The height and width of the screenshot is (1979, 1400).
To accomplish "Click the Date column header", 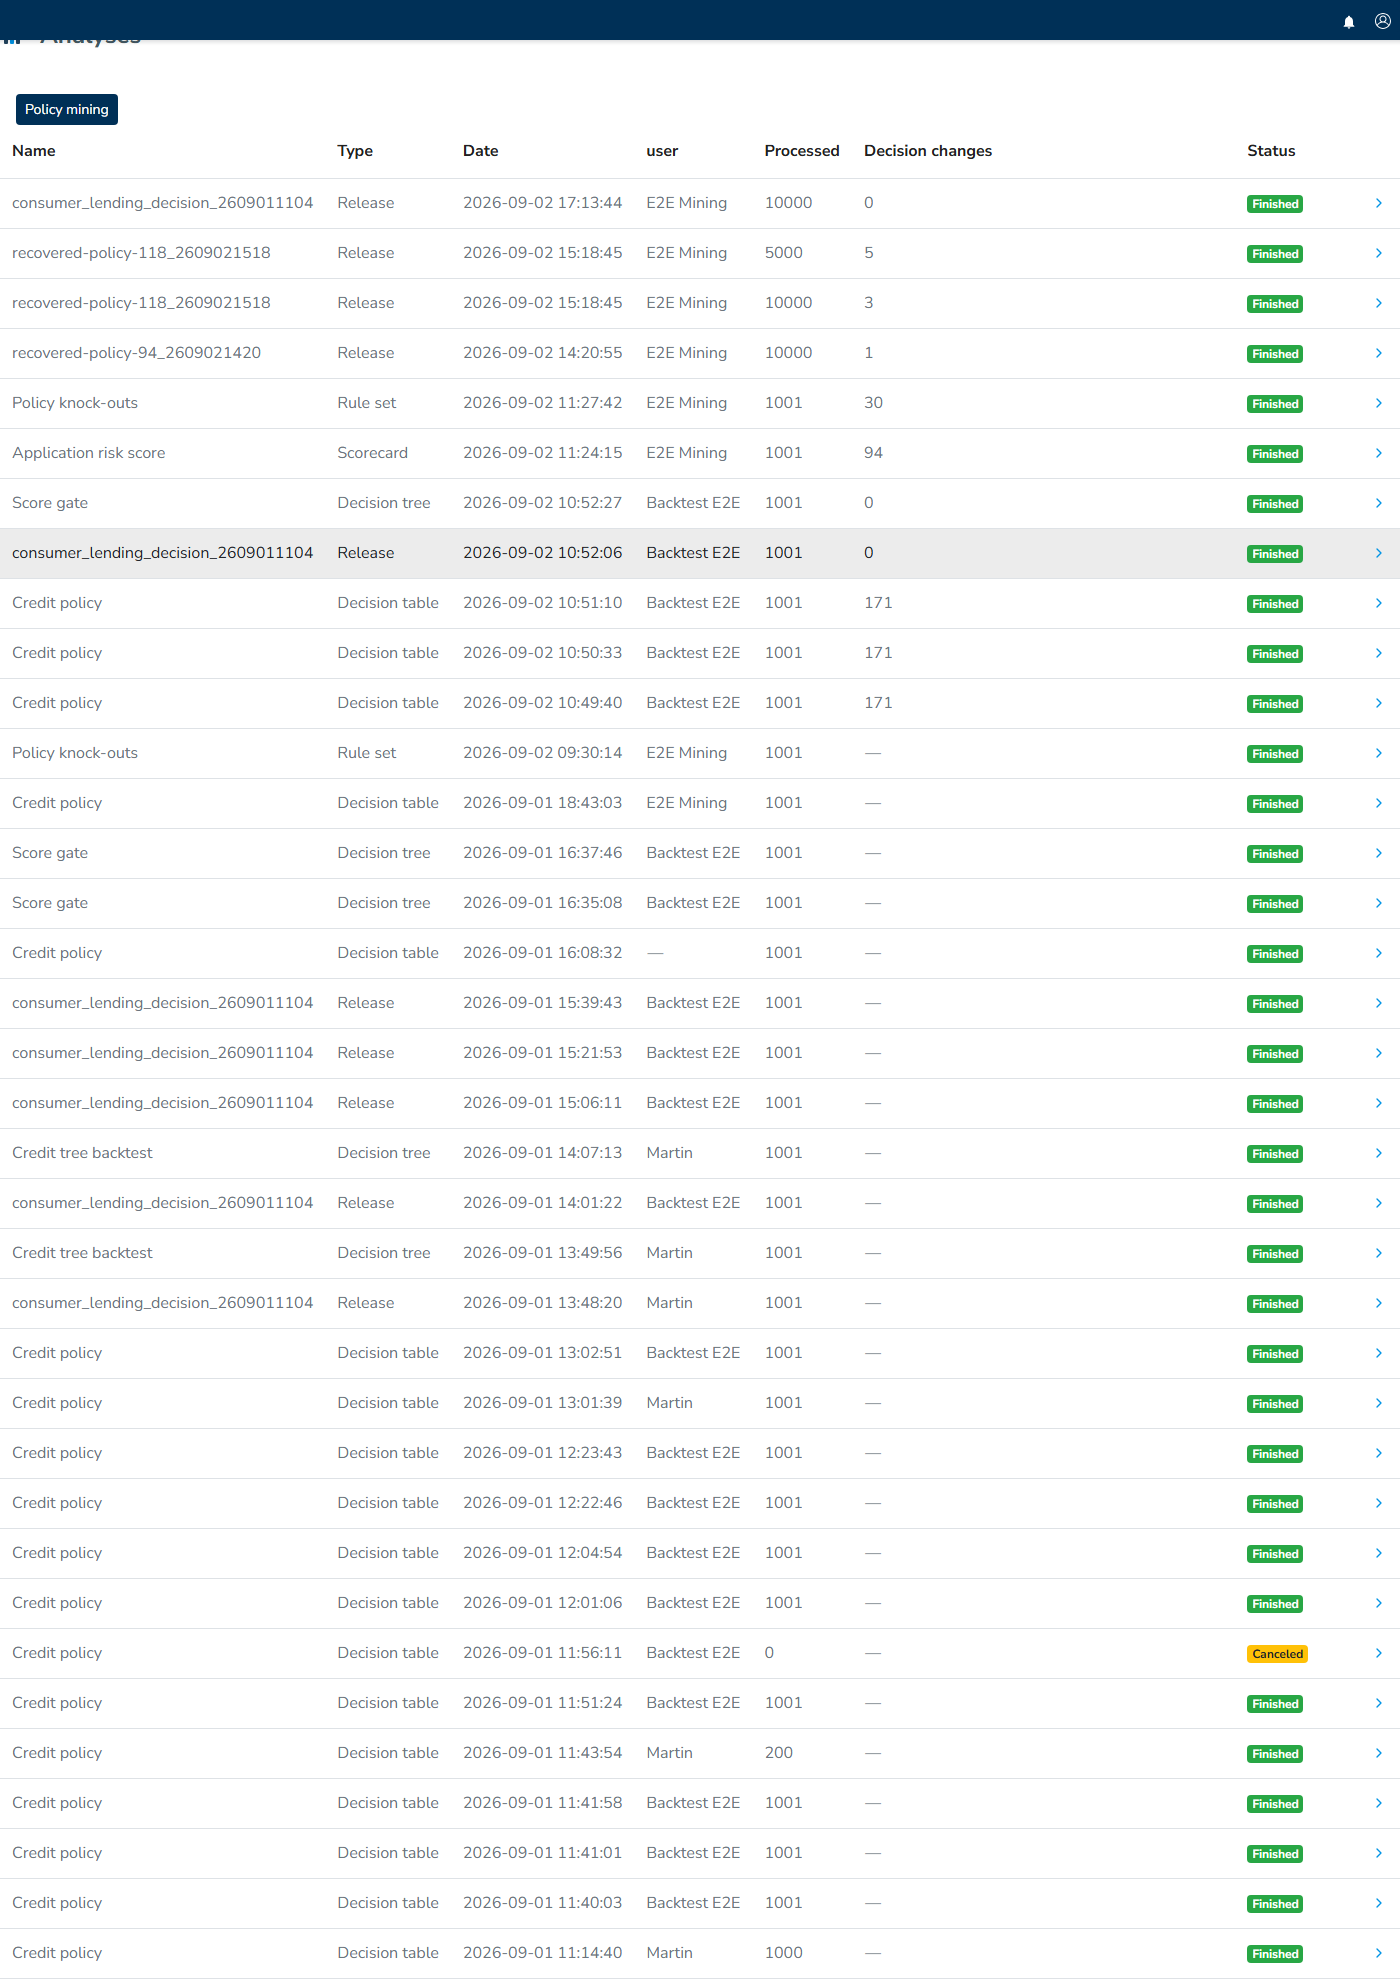I will pyautogui.click(x=481, y=151).
